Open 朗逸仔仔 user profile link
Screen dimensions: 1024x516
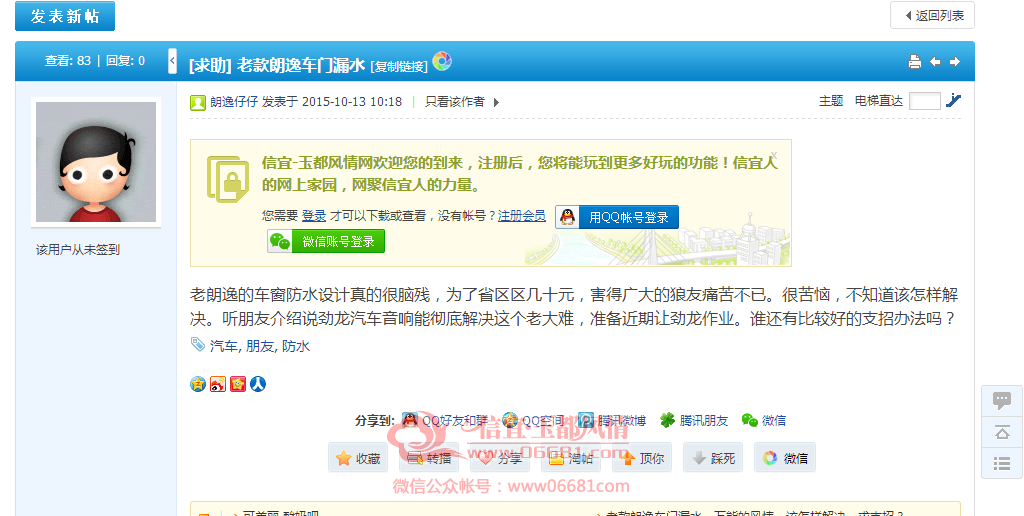pyautogui.click(x=234, y=102)
